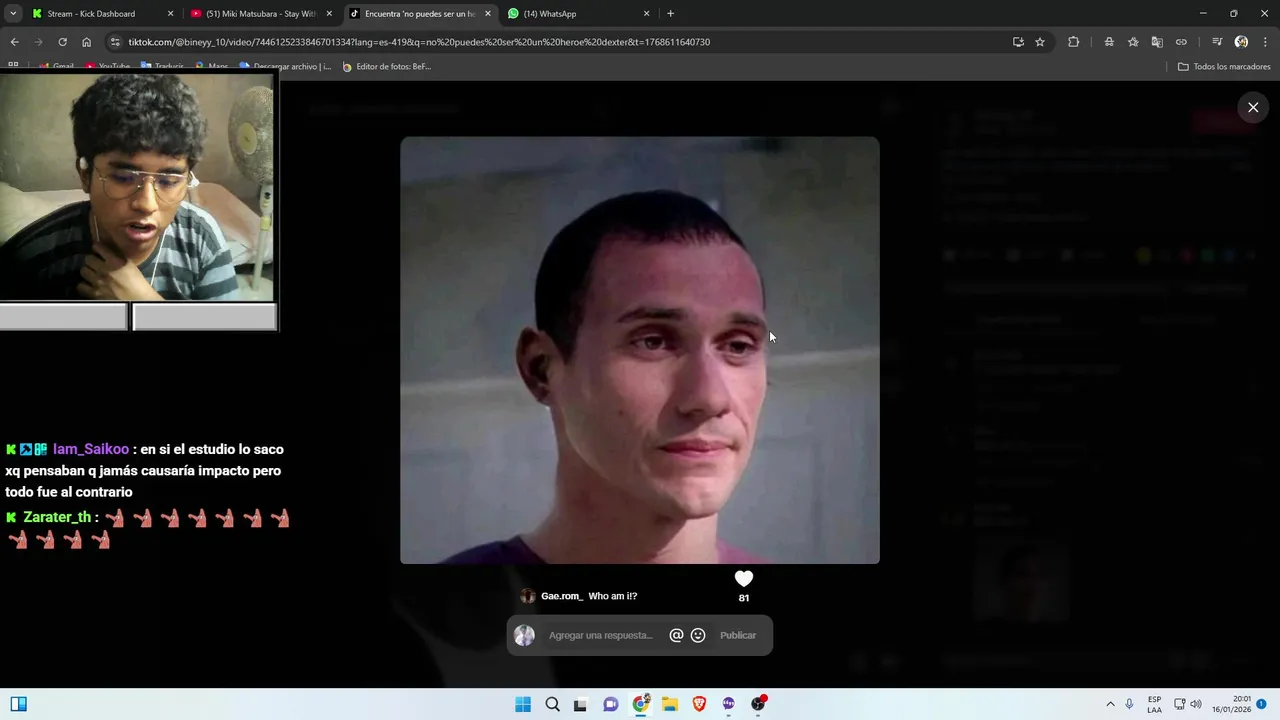Open volume control in system tray
Viewport: 1280px width, 720px height.
point(1195,704)
